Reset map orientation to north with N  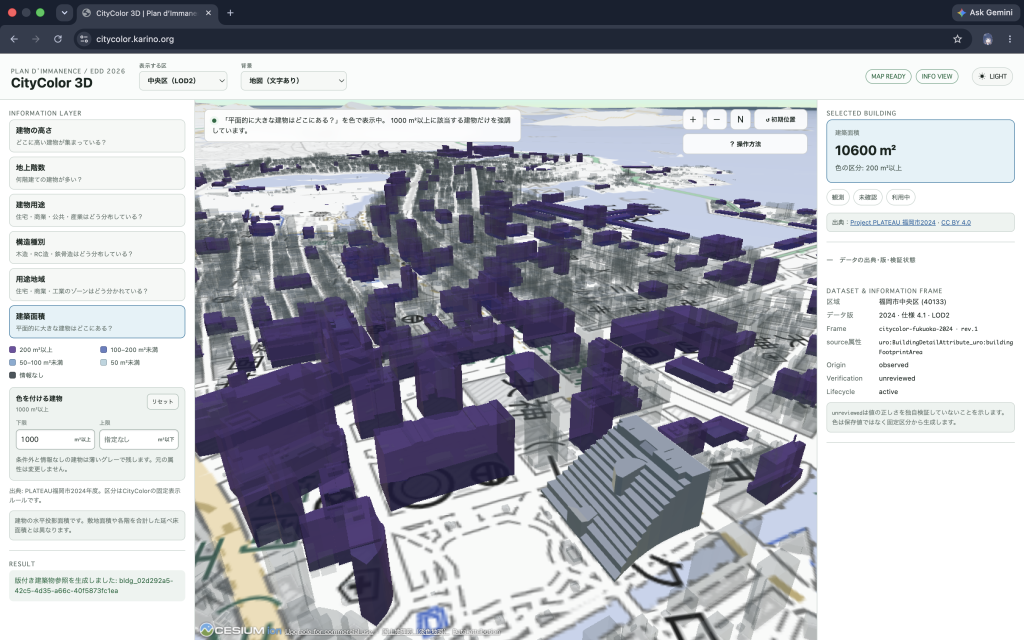click(x=740, y=120)
